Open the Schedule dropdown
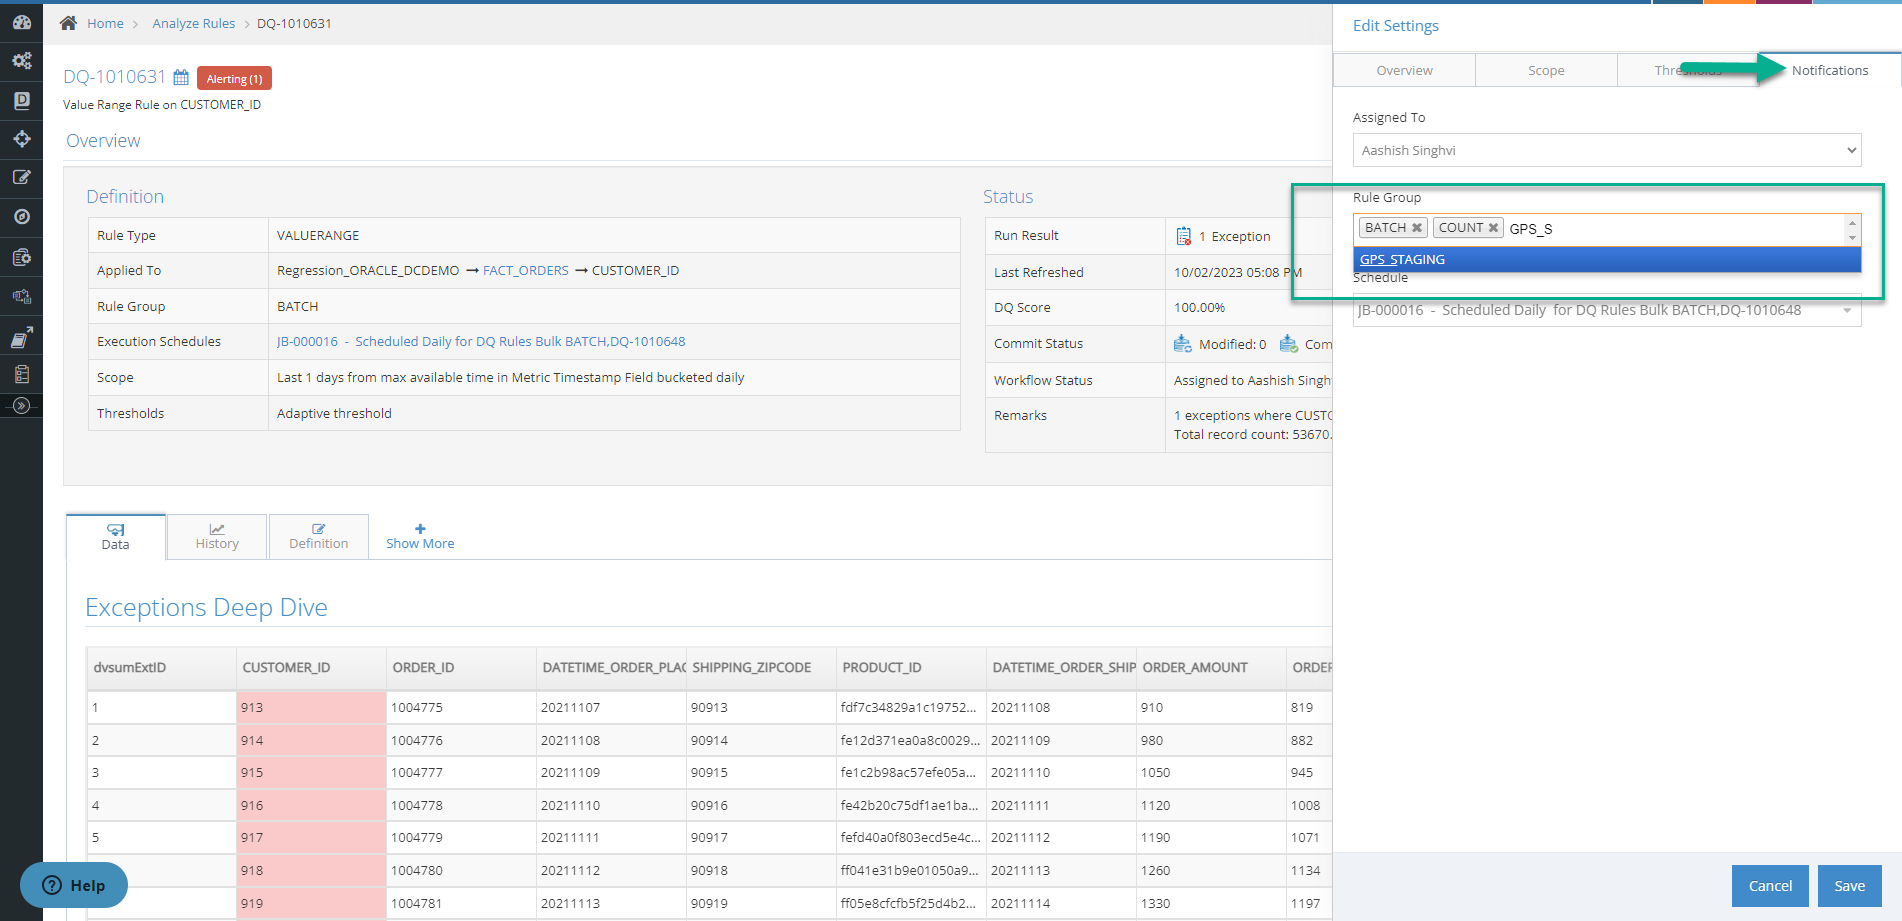This screenshot has height=921, width=1902. click(x=1607, y=310)
